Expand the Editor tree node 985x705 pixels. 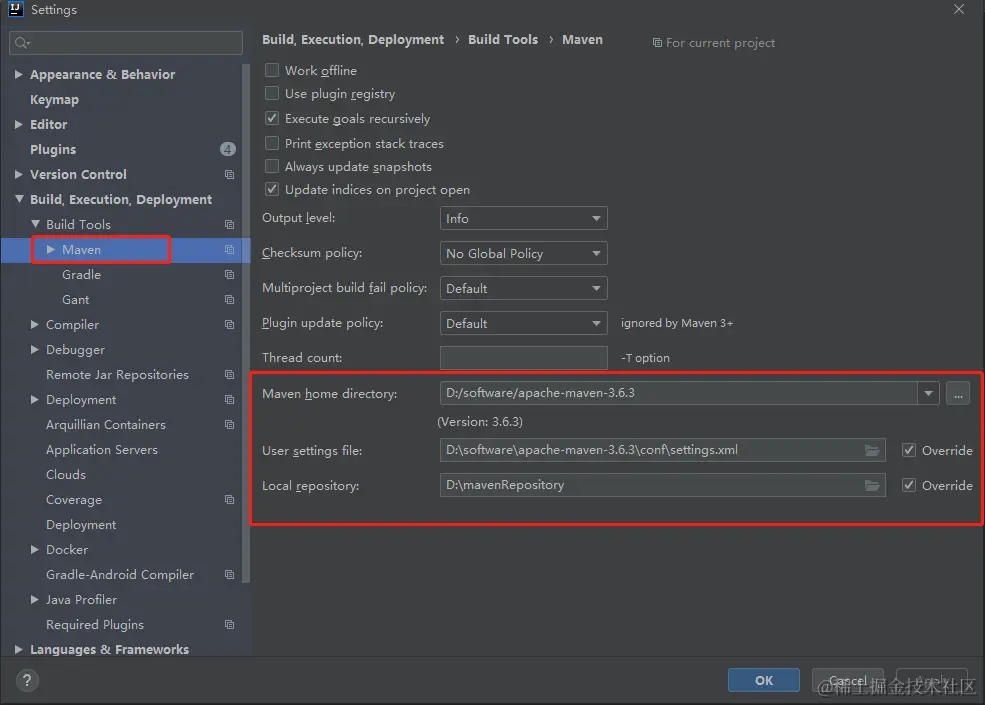(x=19, y=124)
